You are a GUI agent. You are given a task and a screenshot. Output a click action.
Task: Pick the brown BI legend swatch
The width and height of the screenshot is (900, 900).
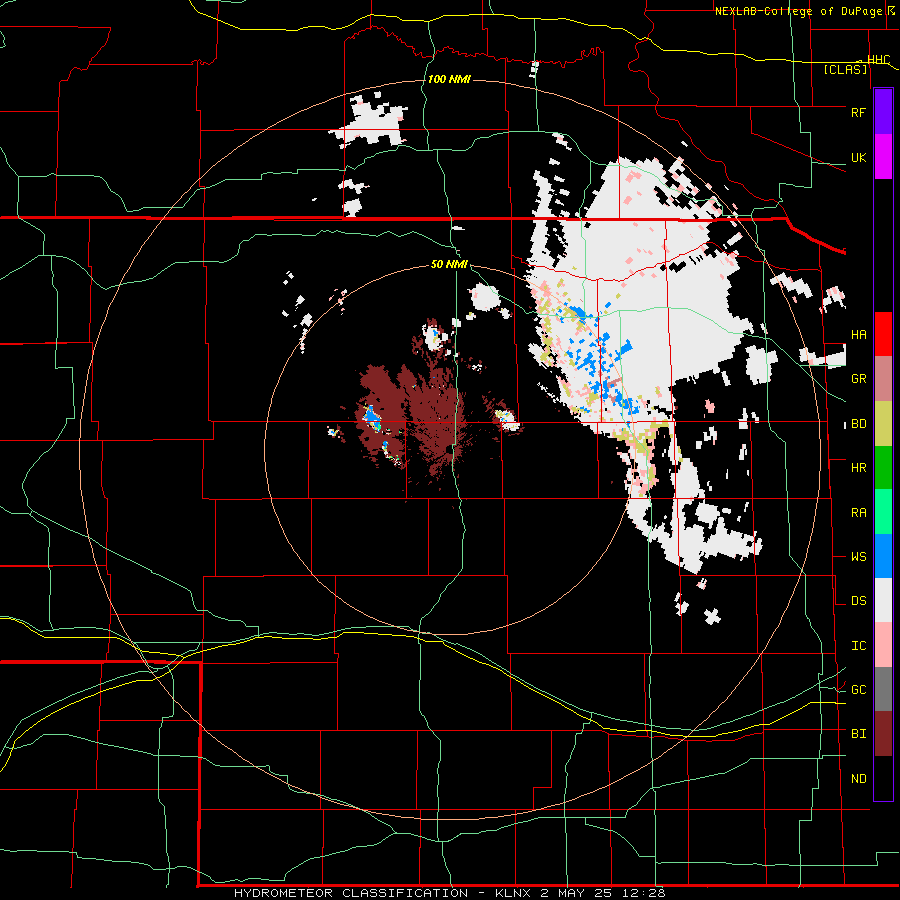point(883,734)
